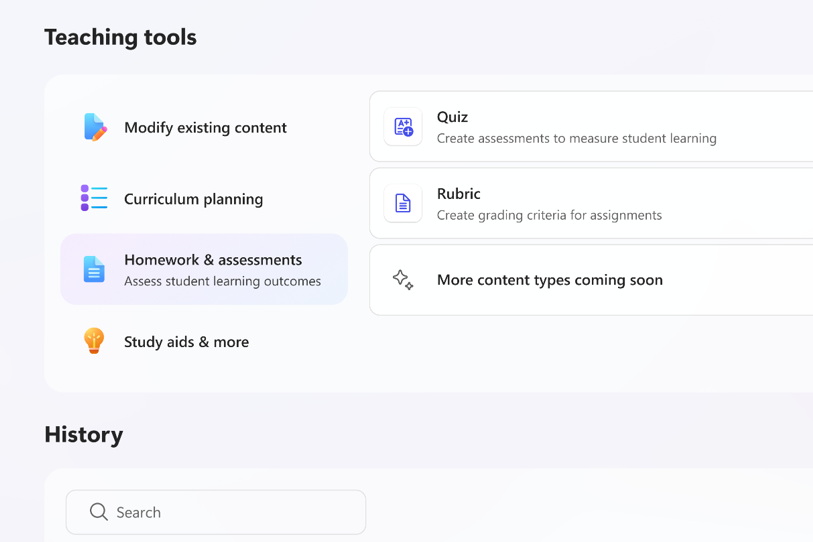The width and height of the screenshot is (813, 542).
Task: Click the 'Create grading criteria for assignments' description
Action: tap(549, 215)
